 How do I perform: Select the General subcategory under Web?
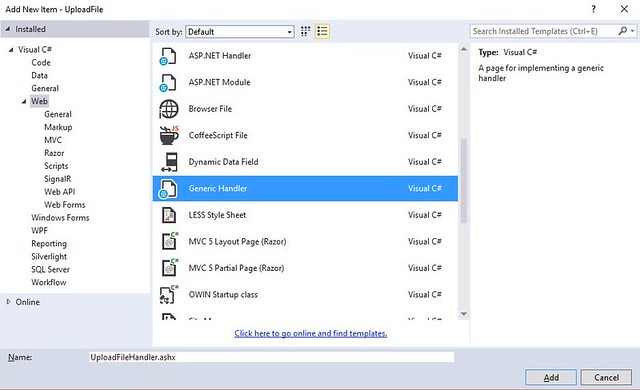coord(58,114)
